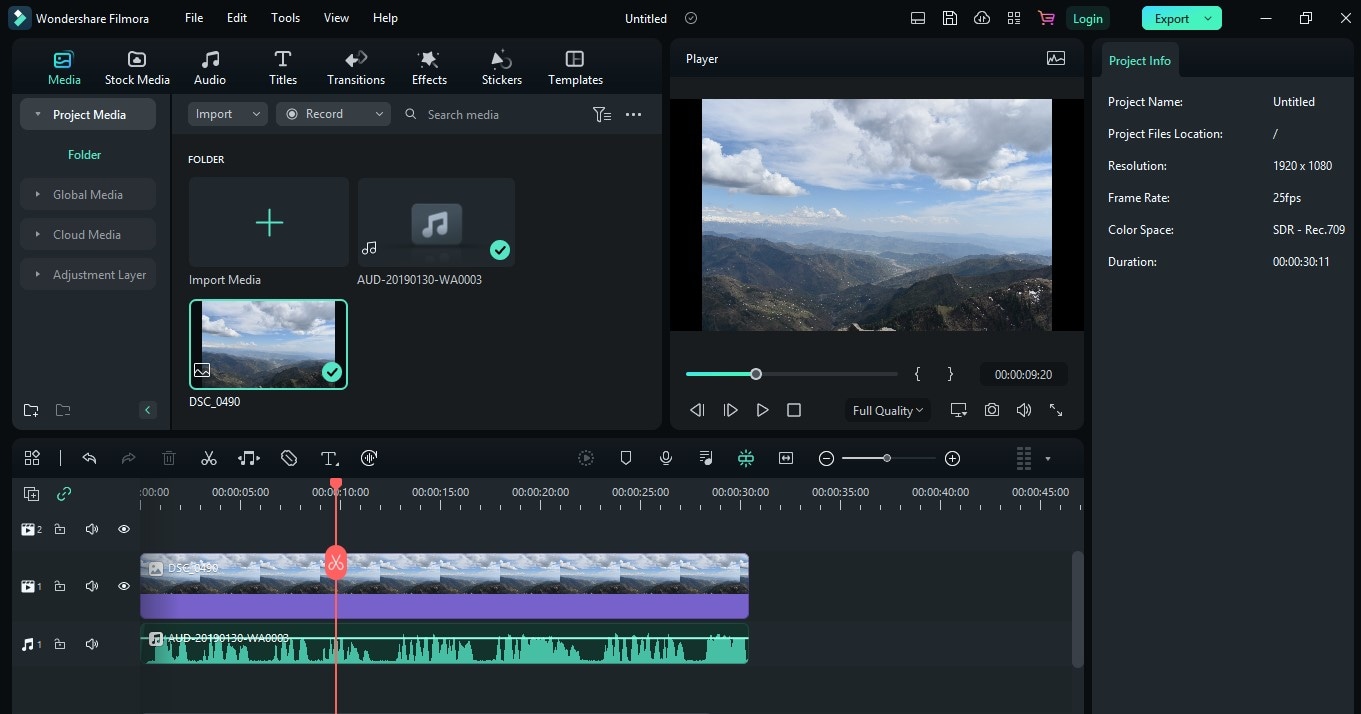Open the Stock Media tab
Screen dimensions: 1361x714
[137, 68]
